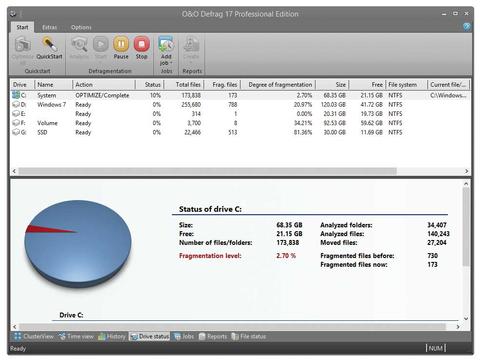The height and width of the screenshot is (362, 480).
Task: Click the Windows 7 drive name
Action: pyautogui.click(x=51, y=105)
